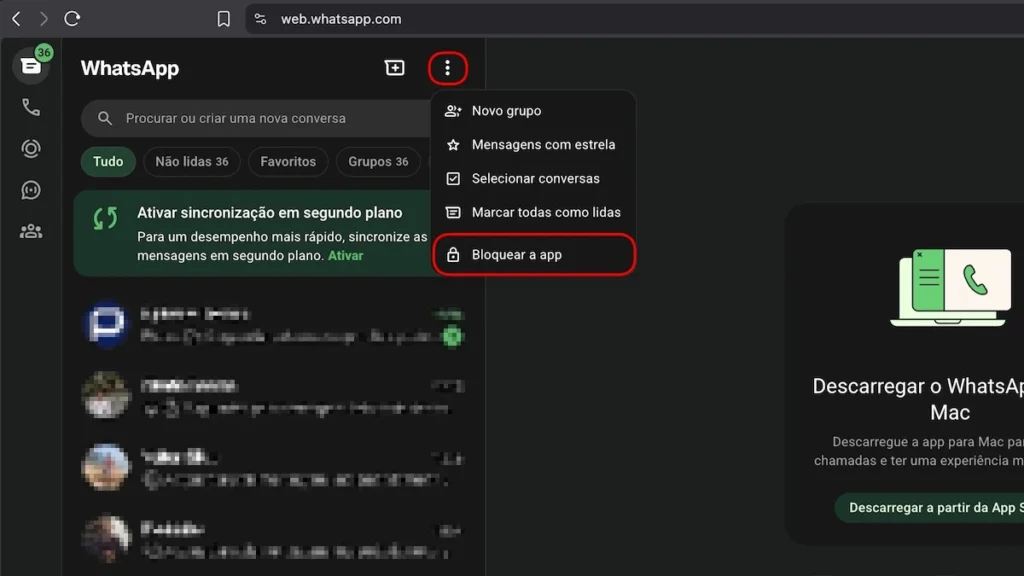Switch to Grupos 36 filter
1024x576 pixels.
pyautogui.click(x=378, y=161)
